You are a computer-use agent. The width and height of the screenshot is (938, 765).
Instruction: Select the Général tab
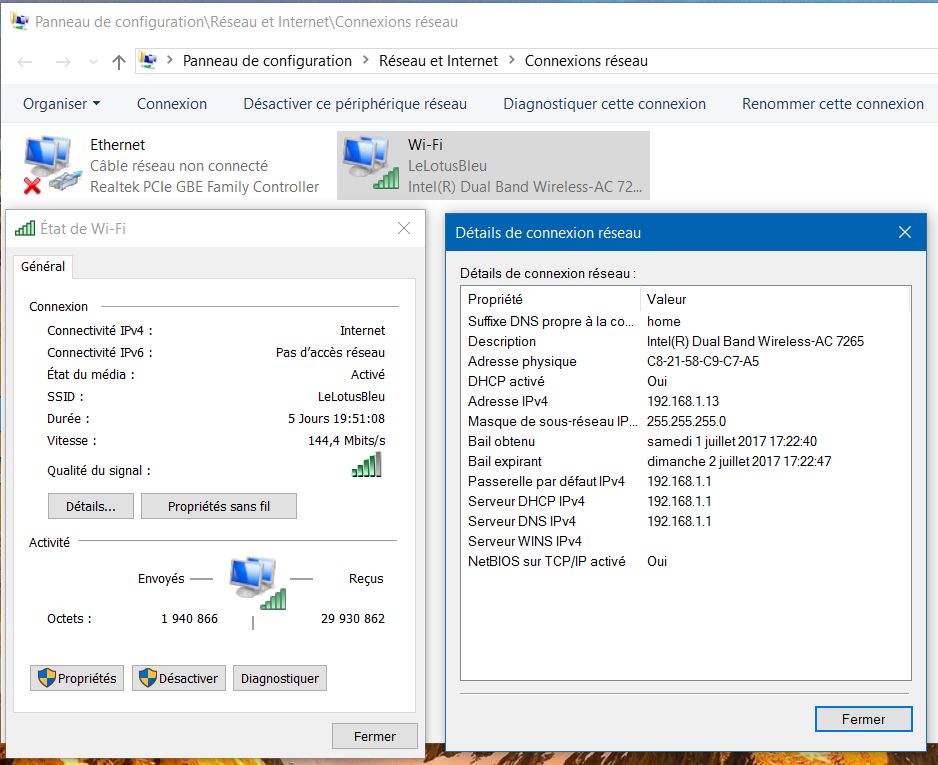click(x=43, y=267)
